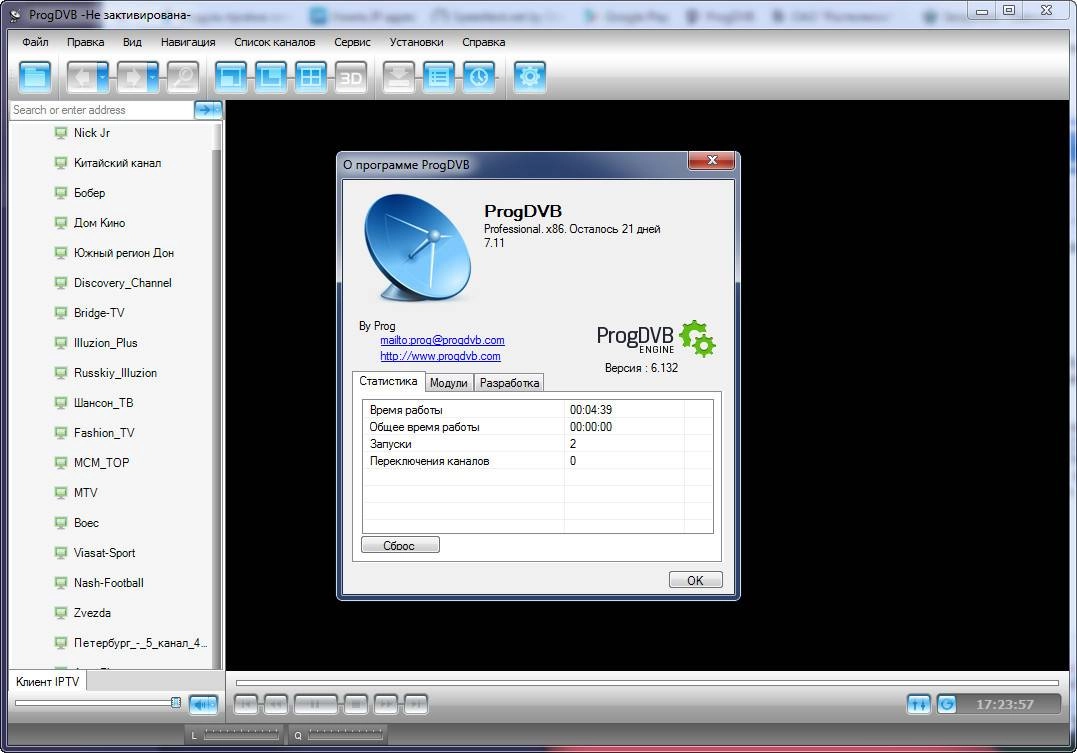
Task: Click the skip-to-previous playback button
Action: [246, 704]
